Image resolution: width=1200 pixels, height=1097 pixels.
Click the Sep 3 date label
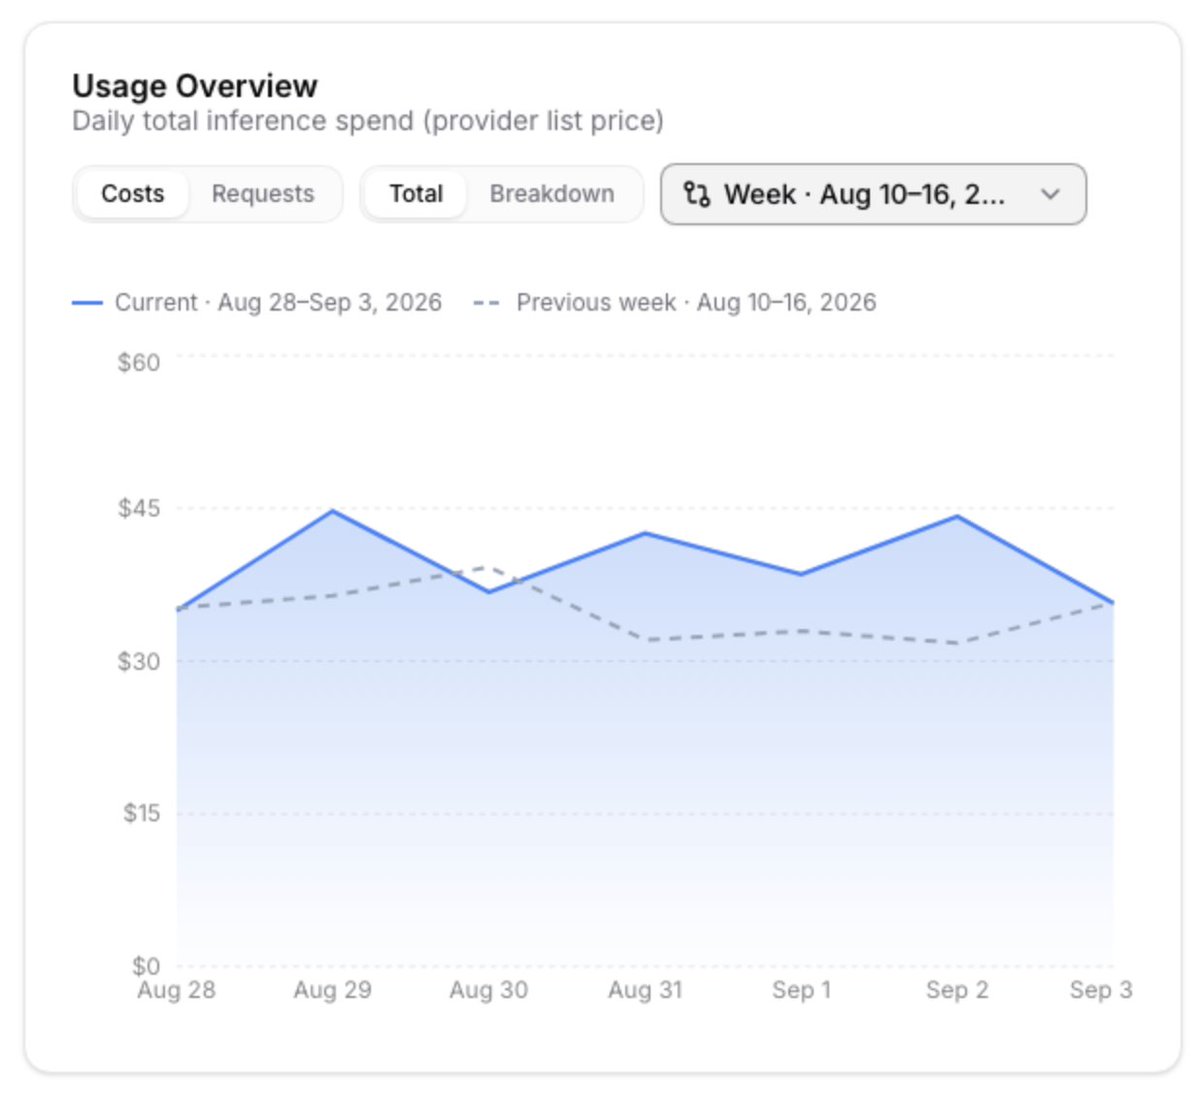pyautogui.click(x=1101, y=990)
